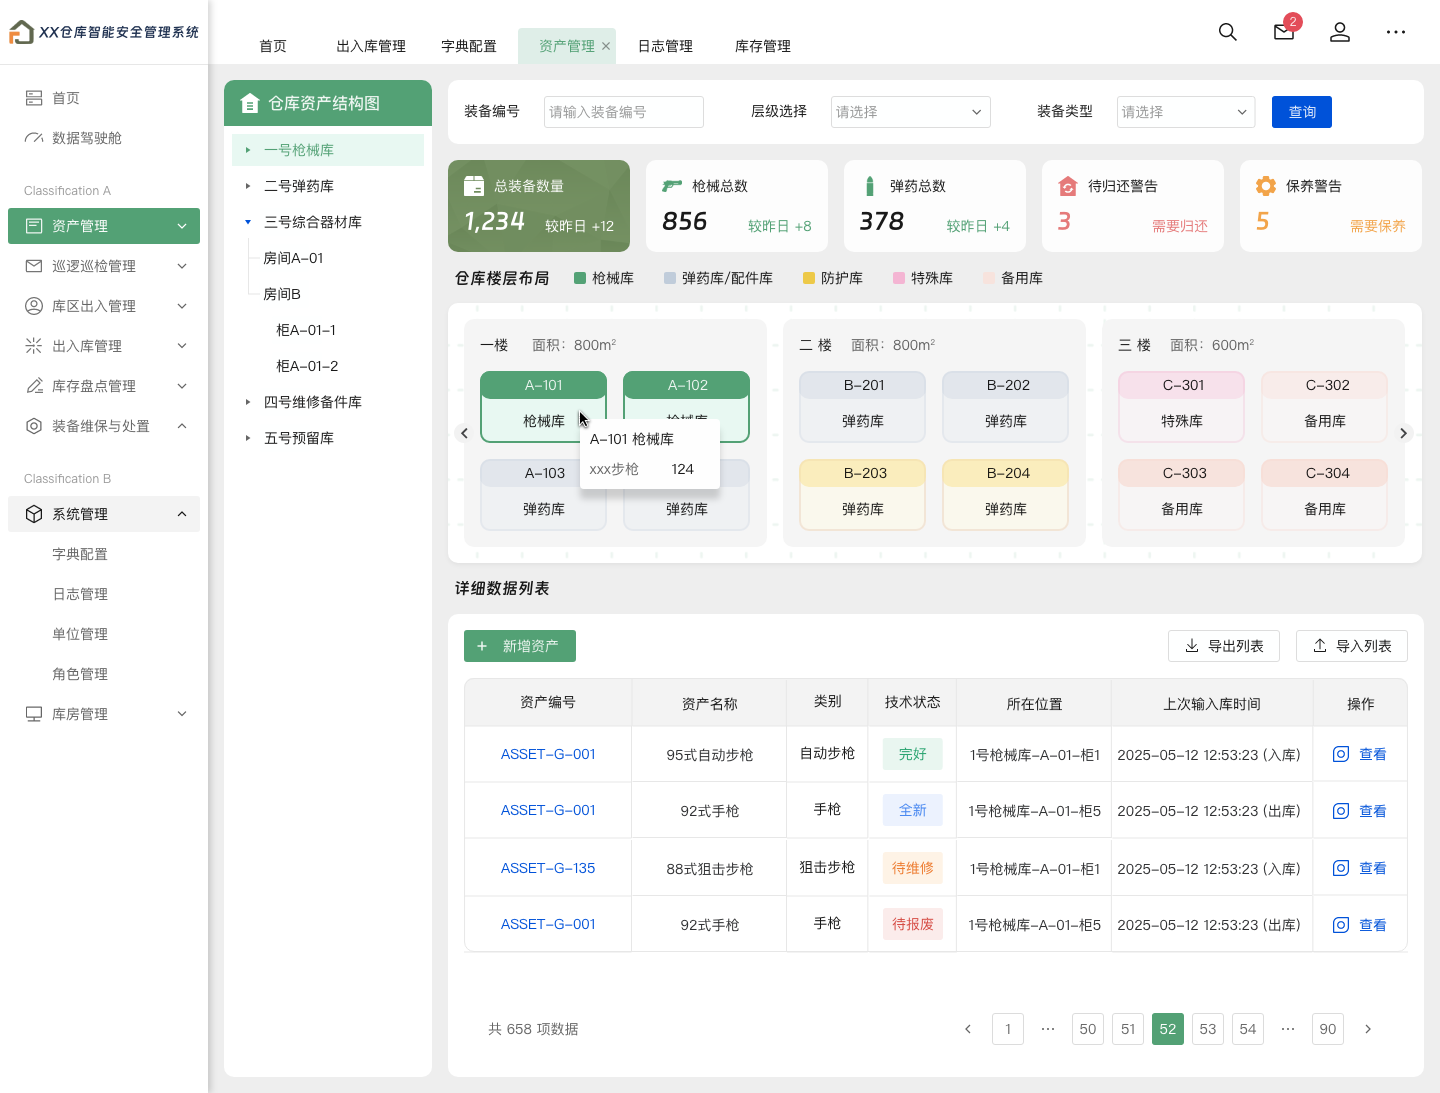Click the 枪械总数 gun icon

672,186
